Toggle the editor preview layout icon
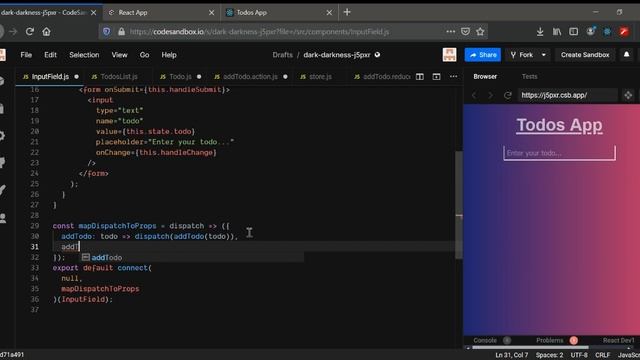This screenshot has width=640, height=360. 436,77
